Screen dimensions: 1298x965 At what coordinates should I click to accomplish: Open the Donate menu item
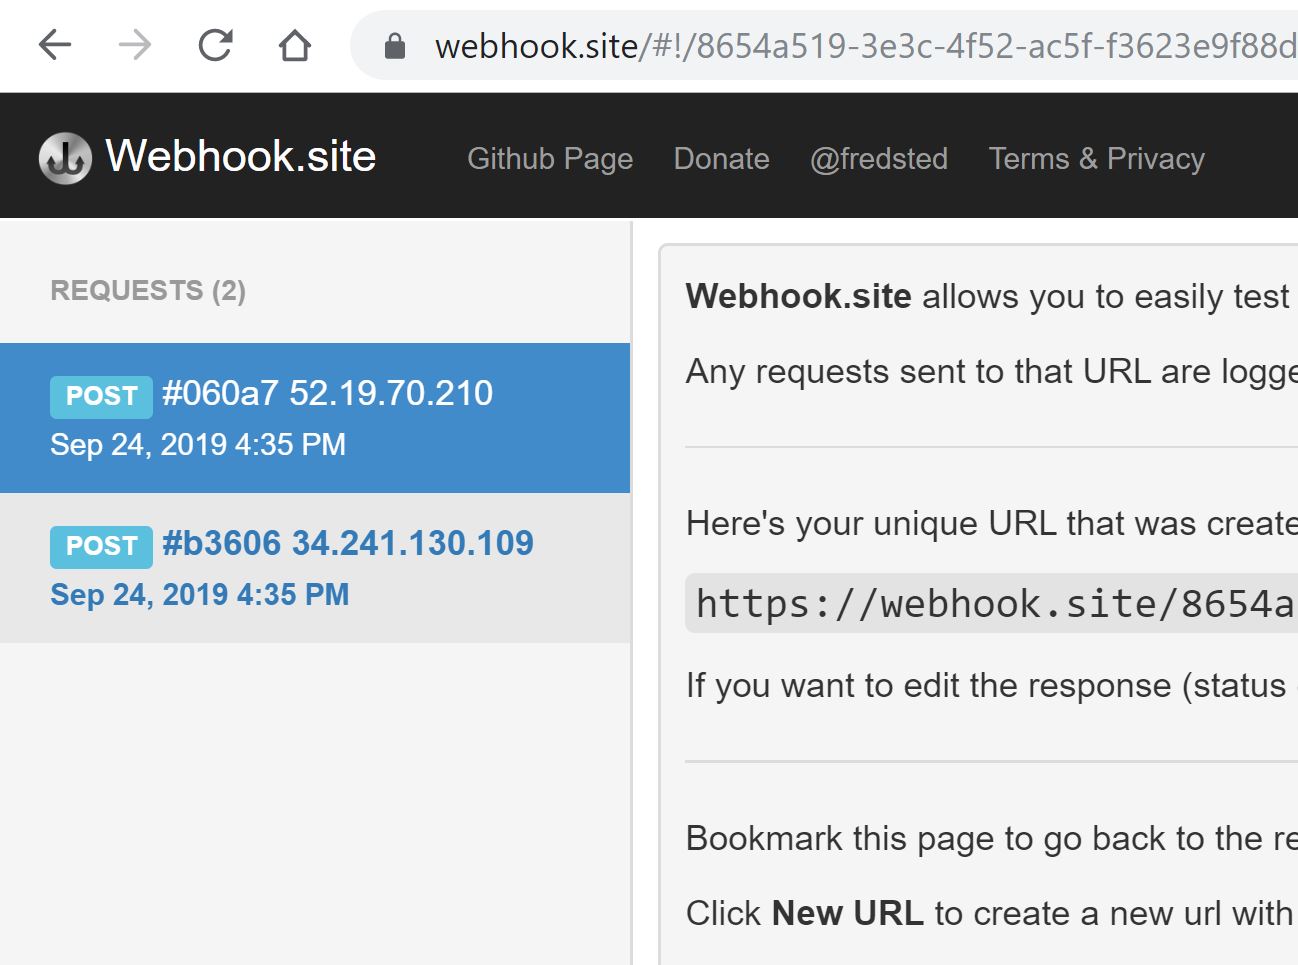(721, 158)
